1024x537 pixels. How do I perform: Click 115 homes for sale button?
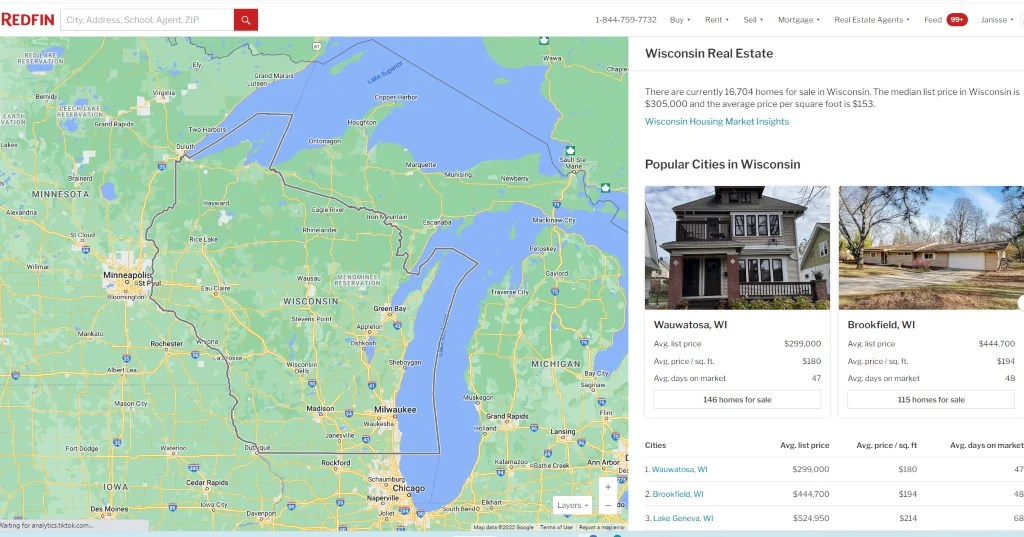(931, 400)
